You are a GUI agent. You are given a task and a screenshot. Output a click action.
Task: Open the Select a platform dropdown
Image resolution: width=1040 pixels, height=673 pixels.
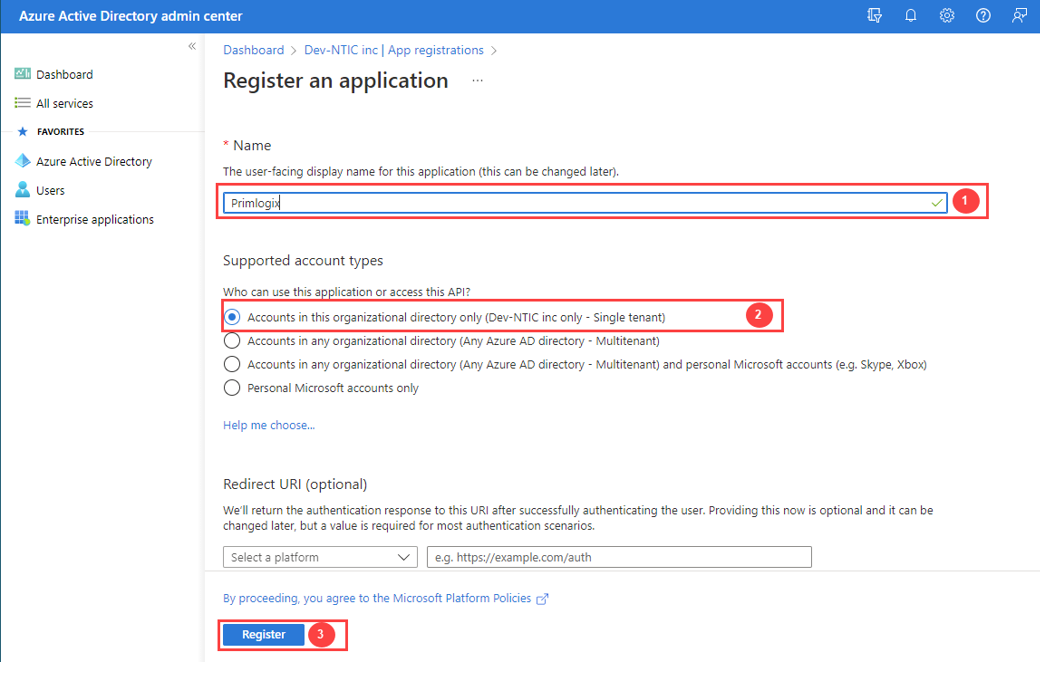point(320,557)
